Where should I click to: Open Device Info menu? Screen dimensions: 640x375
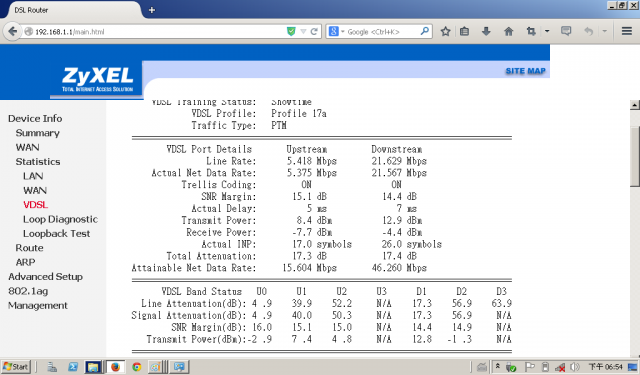click(x=35, y=119)
